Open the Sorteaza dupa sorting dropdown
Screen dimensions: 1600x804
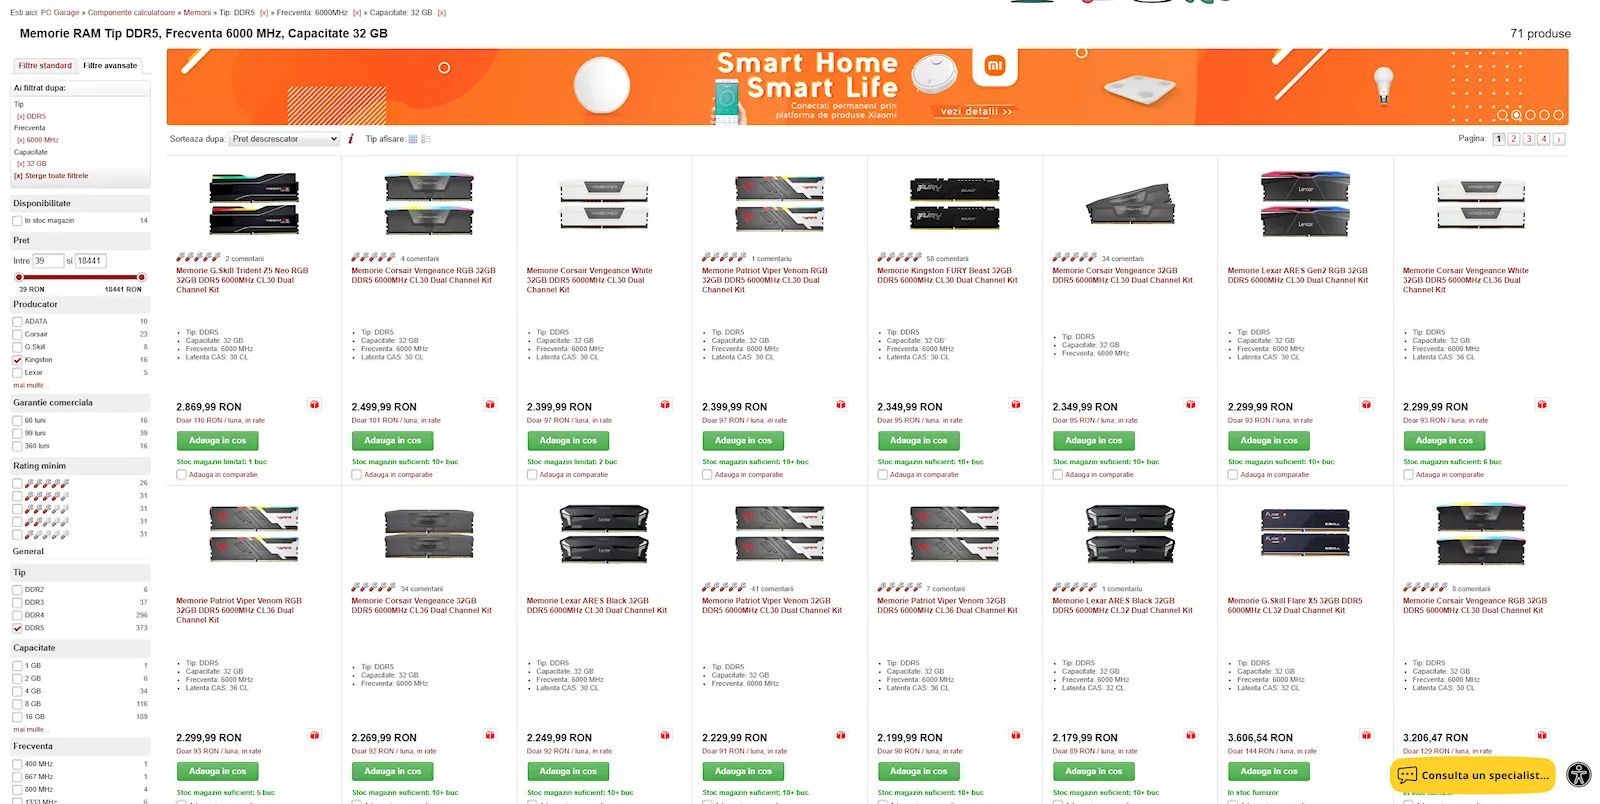point(284,139)
